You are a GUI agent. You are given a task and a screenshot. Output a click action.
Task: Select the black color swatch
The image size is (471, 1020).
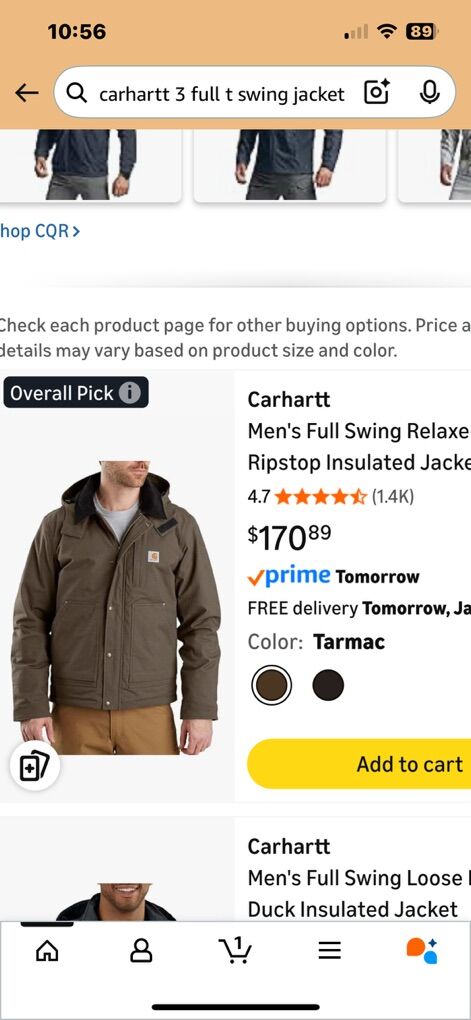pyautogui.click(x=328, y=685)
